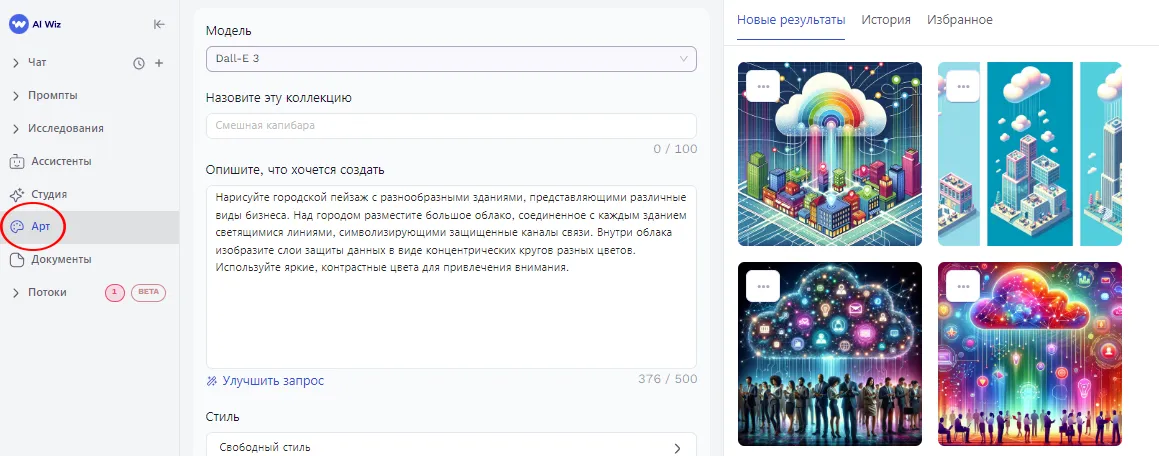
Task: Click the notification badge 1 near Потоки
Action: 115,293
